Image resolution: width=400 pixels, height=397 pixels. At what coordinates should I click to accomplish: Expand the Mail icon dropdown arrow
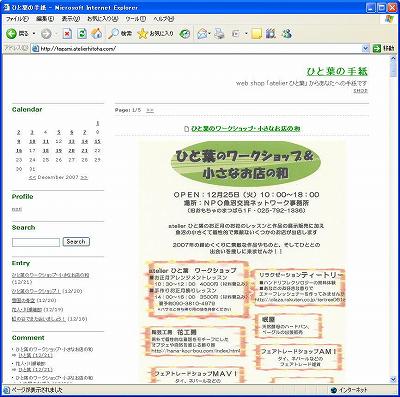(x=209, y=34)
